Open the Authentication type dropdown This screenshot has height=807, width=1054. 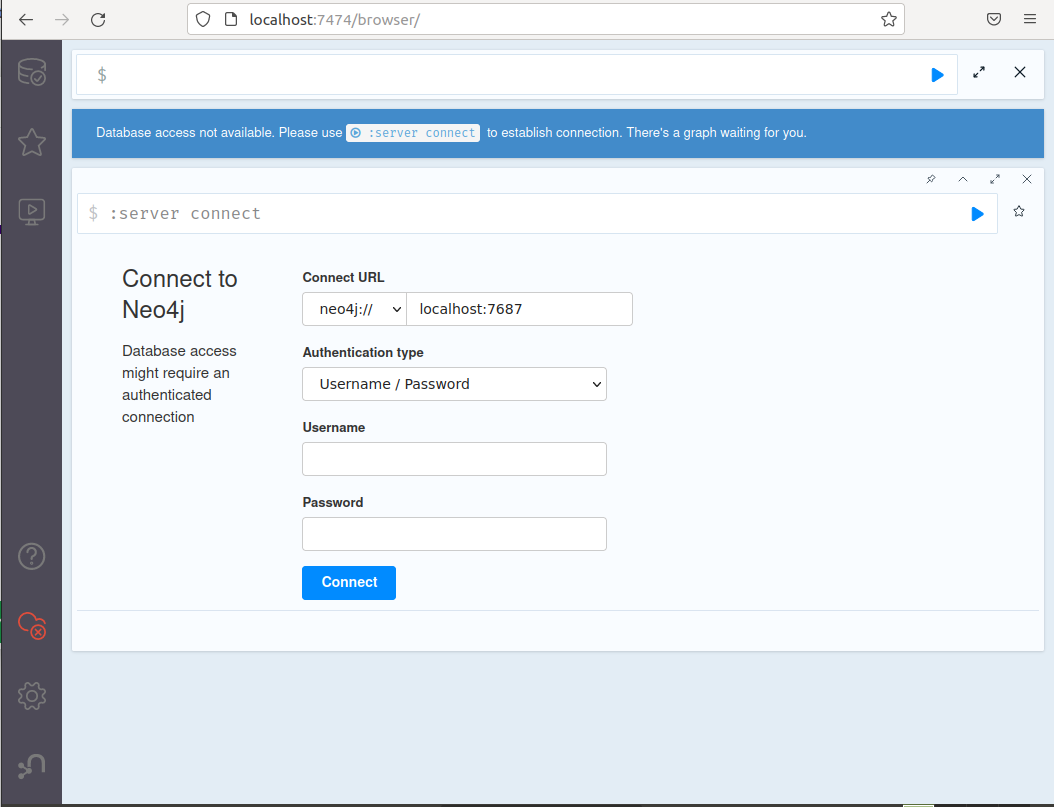point(454,384)
